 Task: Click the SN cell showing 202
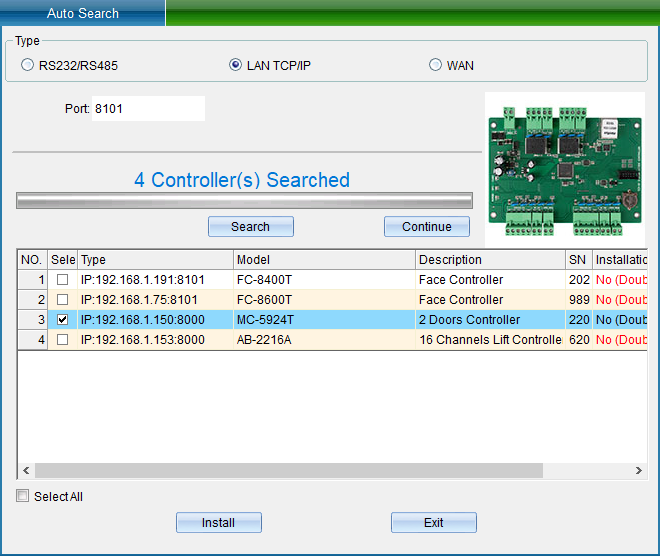pos(579,279)
